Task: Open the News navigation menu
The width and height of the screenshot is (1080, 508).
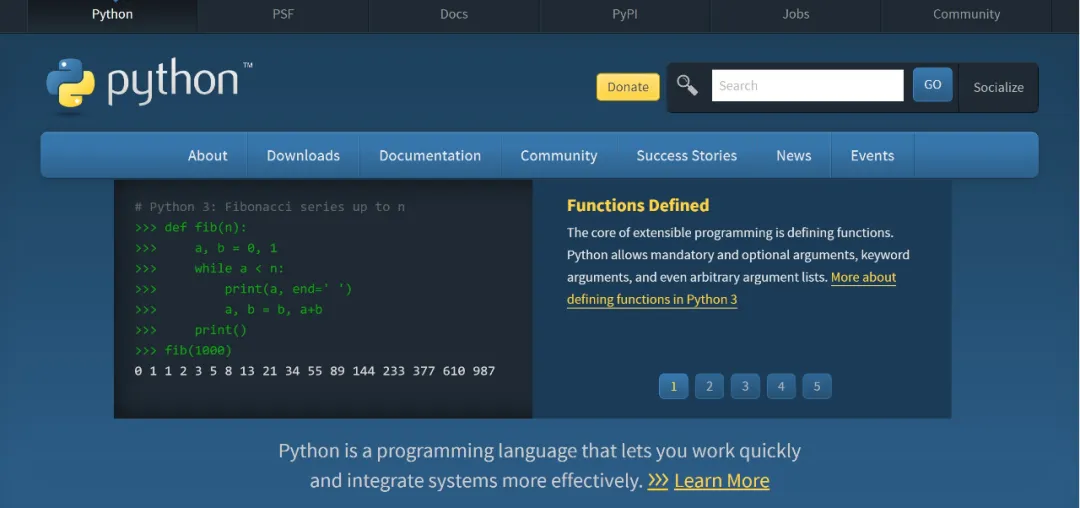Action: click(x=793, y=156)
